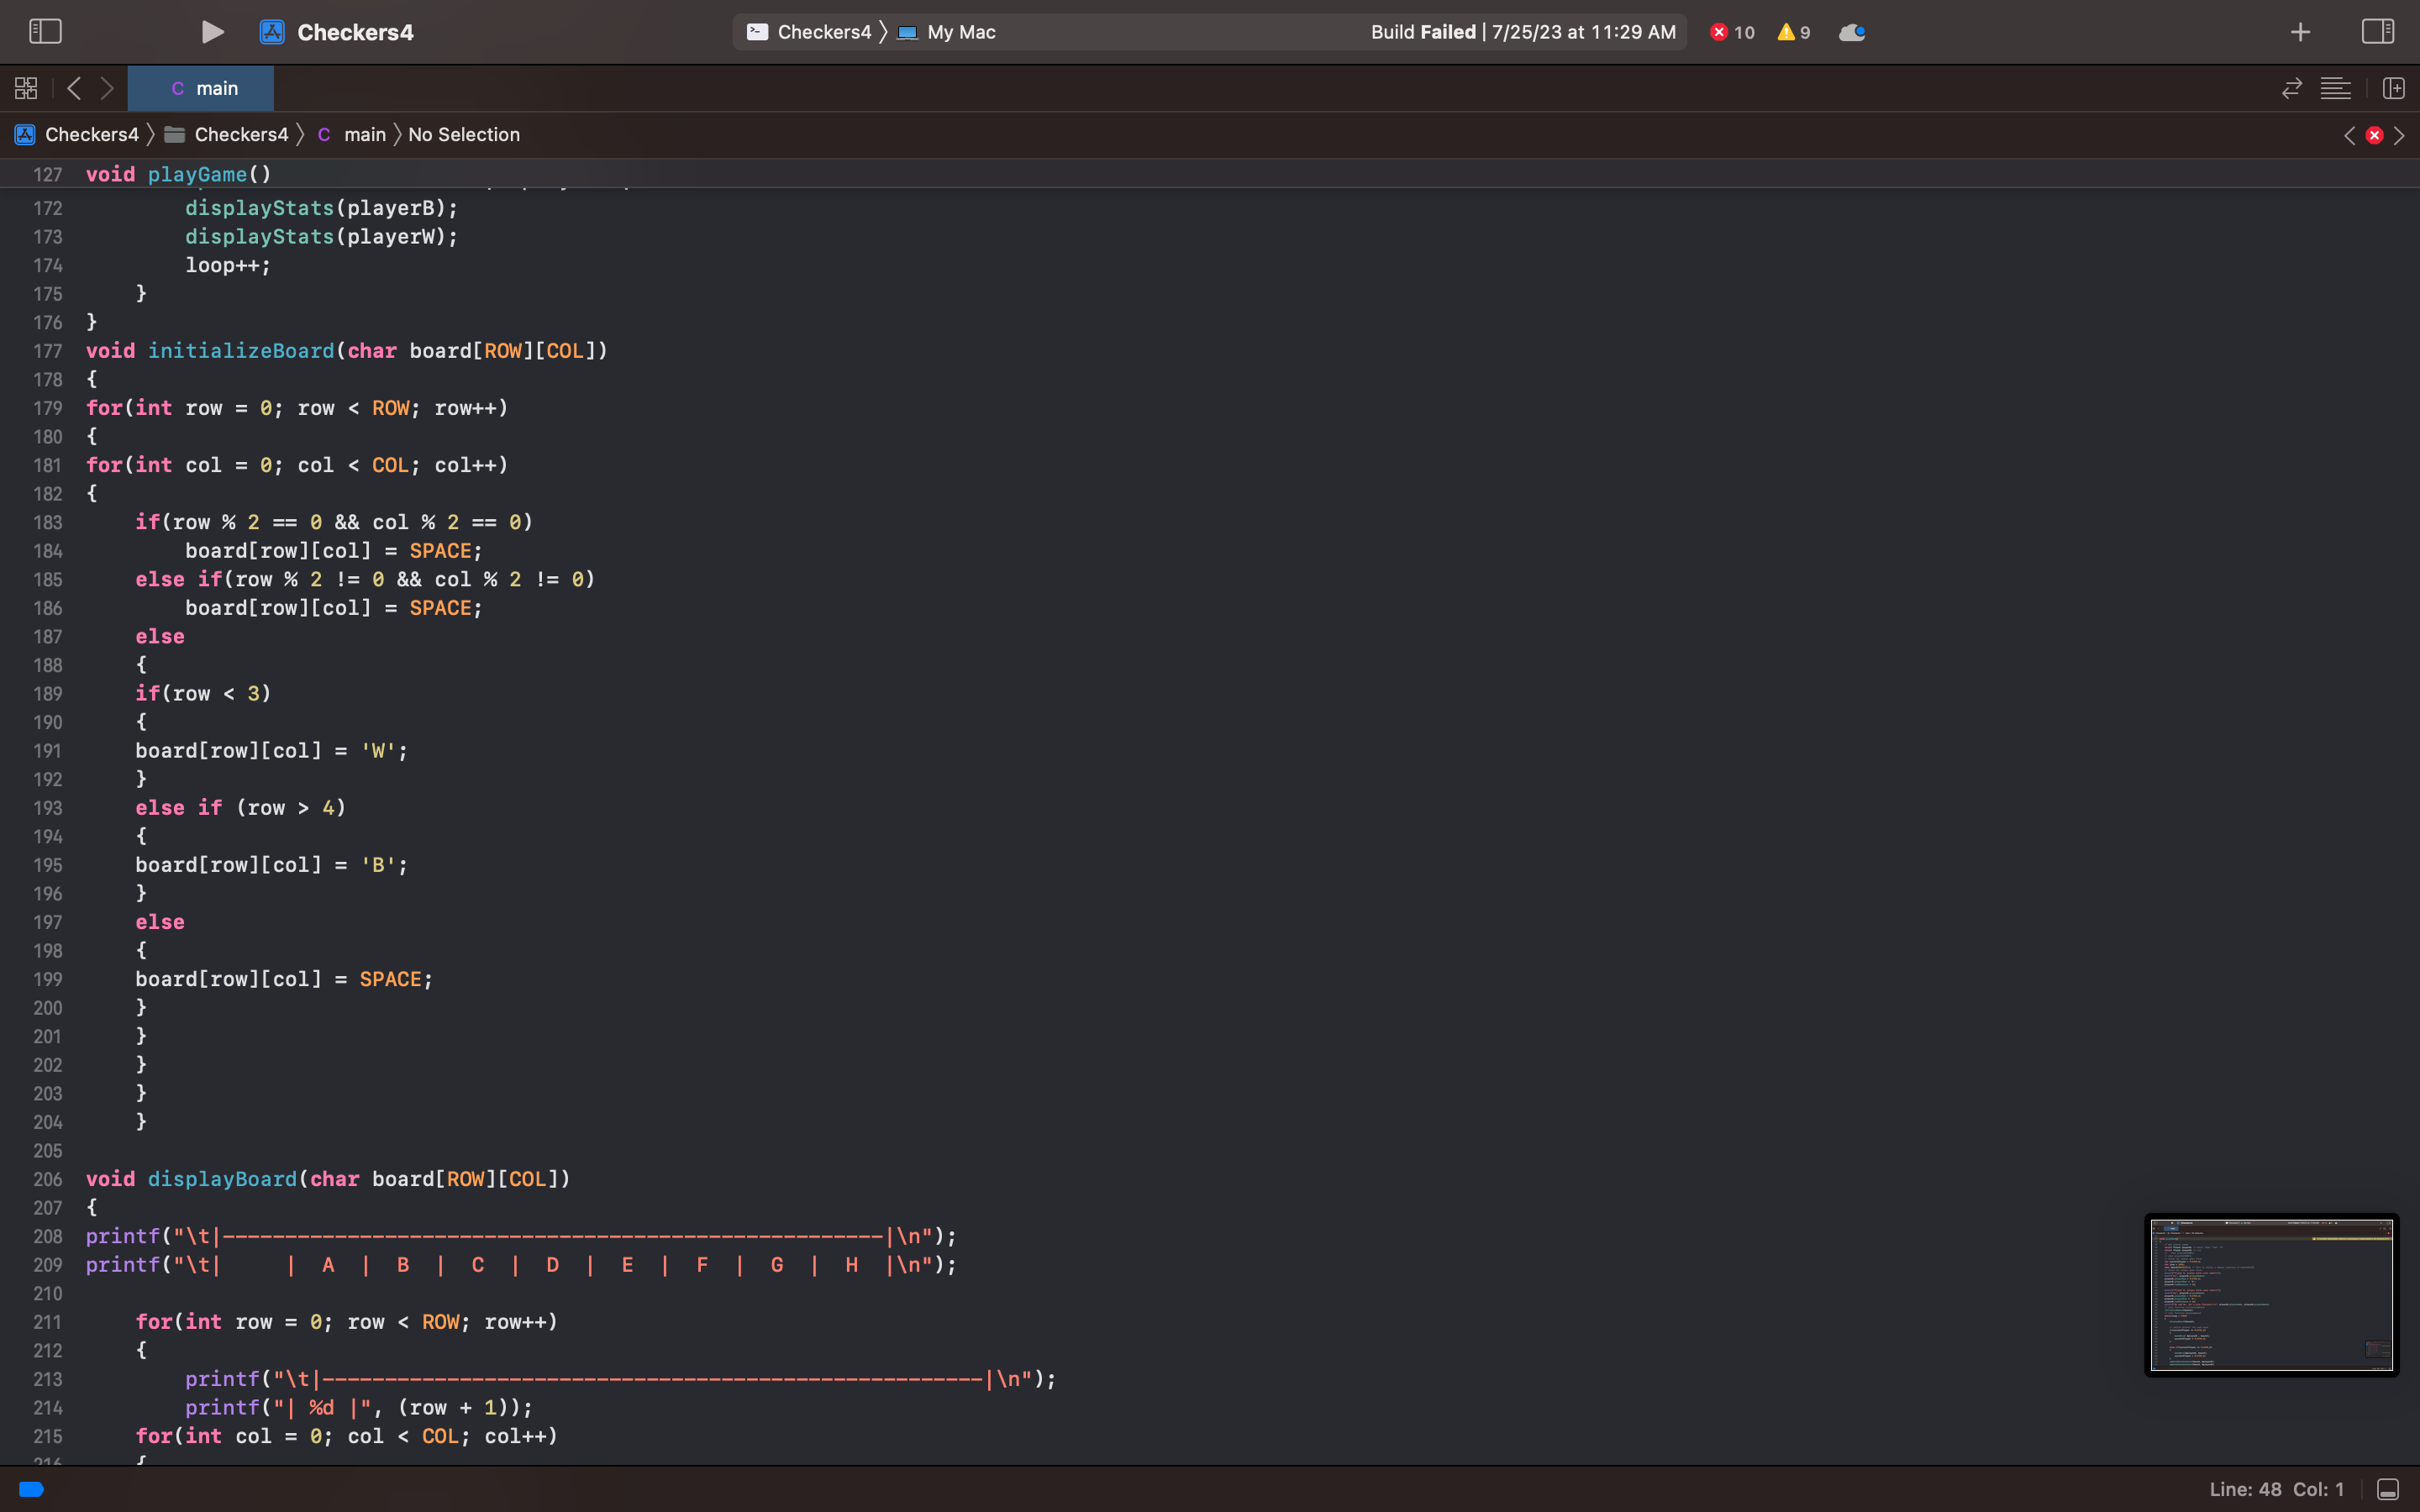Screen dimensions: 2420x1512
Task: Toggle the debug area at bottom
Action: pos(2388,1489)
